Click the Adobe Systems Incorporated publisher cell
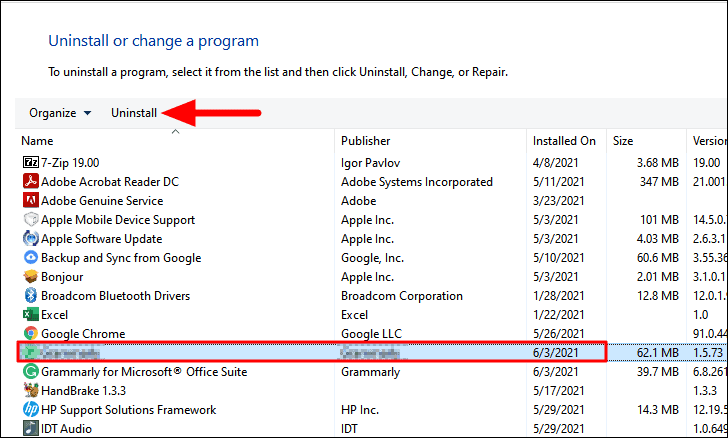The height and width of the screenshot is (438, 728). click(417, 182)
